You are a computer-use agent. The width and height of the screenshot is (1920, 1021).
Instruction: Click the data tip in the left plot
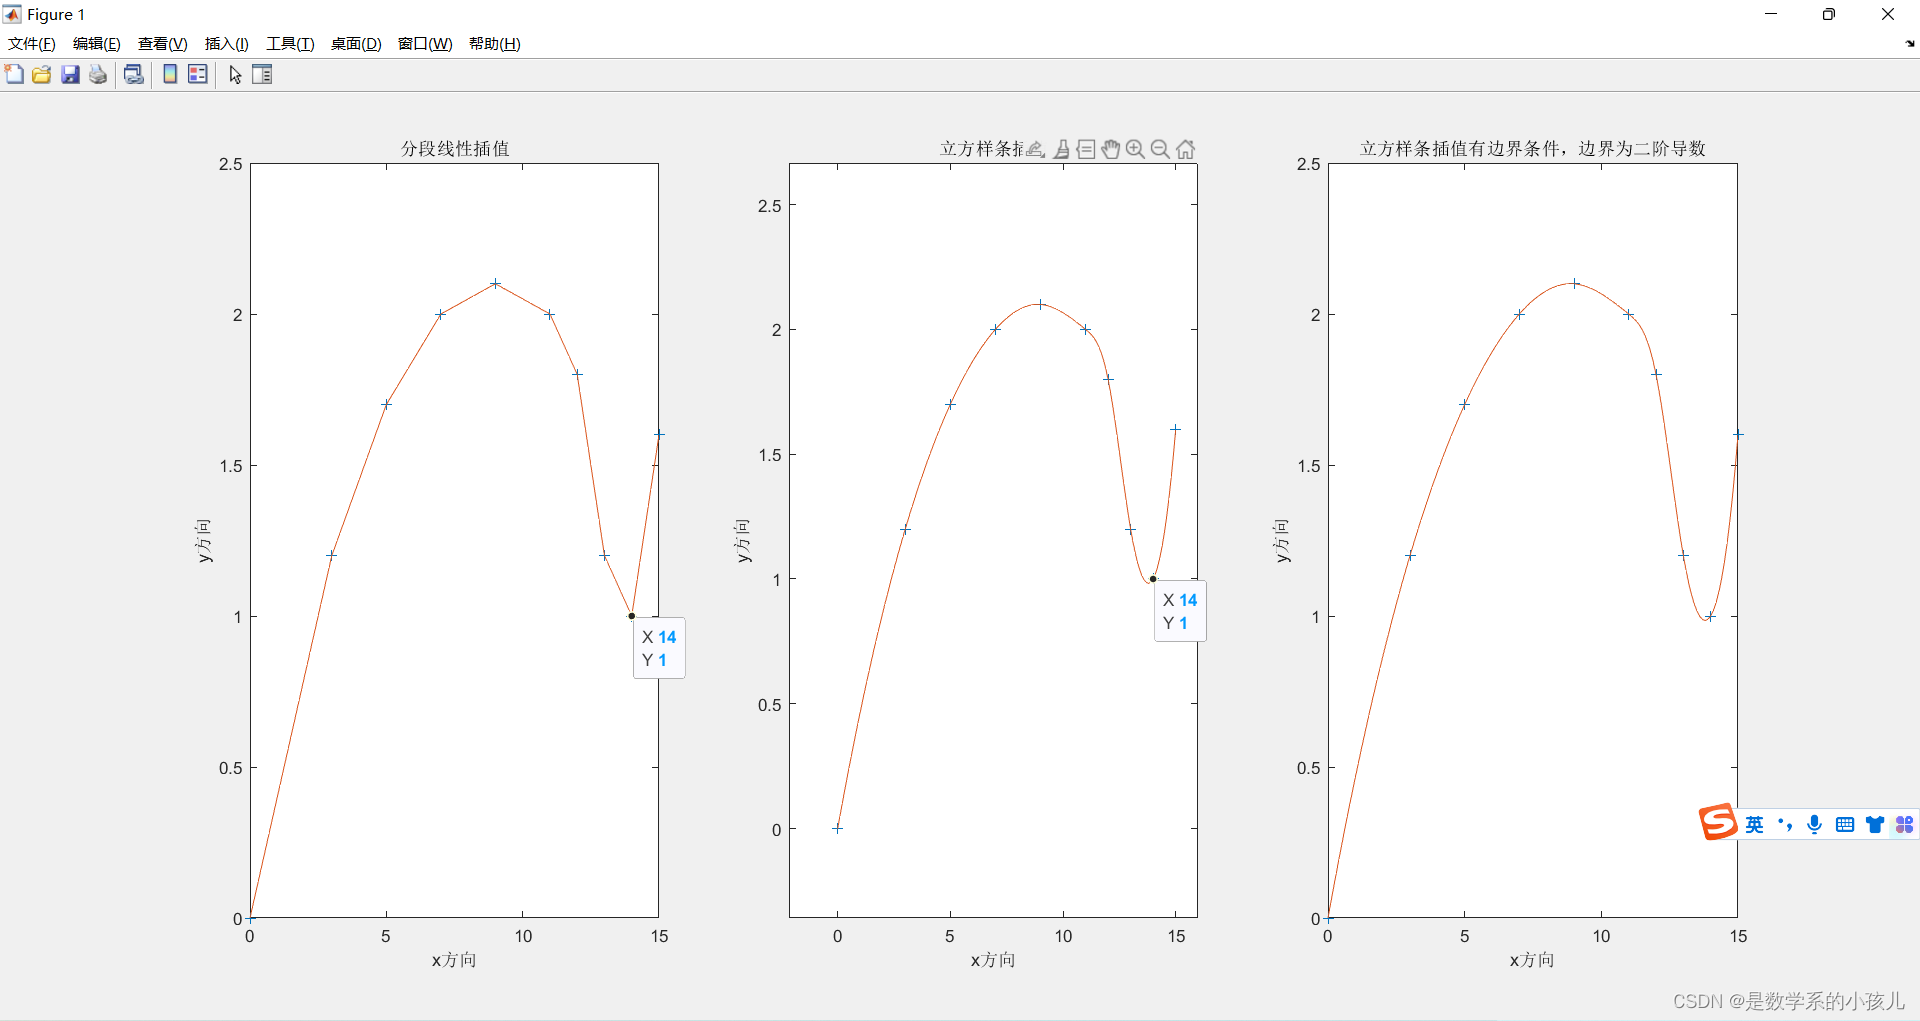tap(659, 648)
